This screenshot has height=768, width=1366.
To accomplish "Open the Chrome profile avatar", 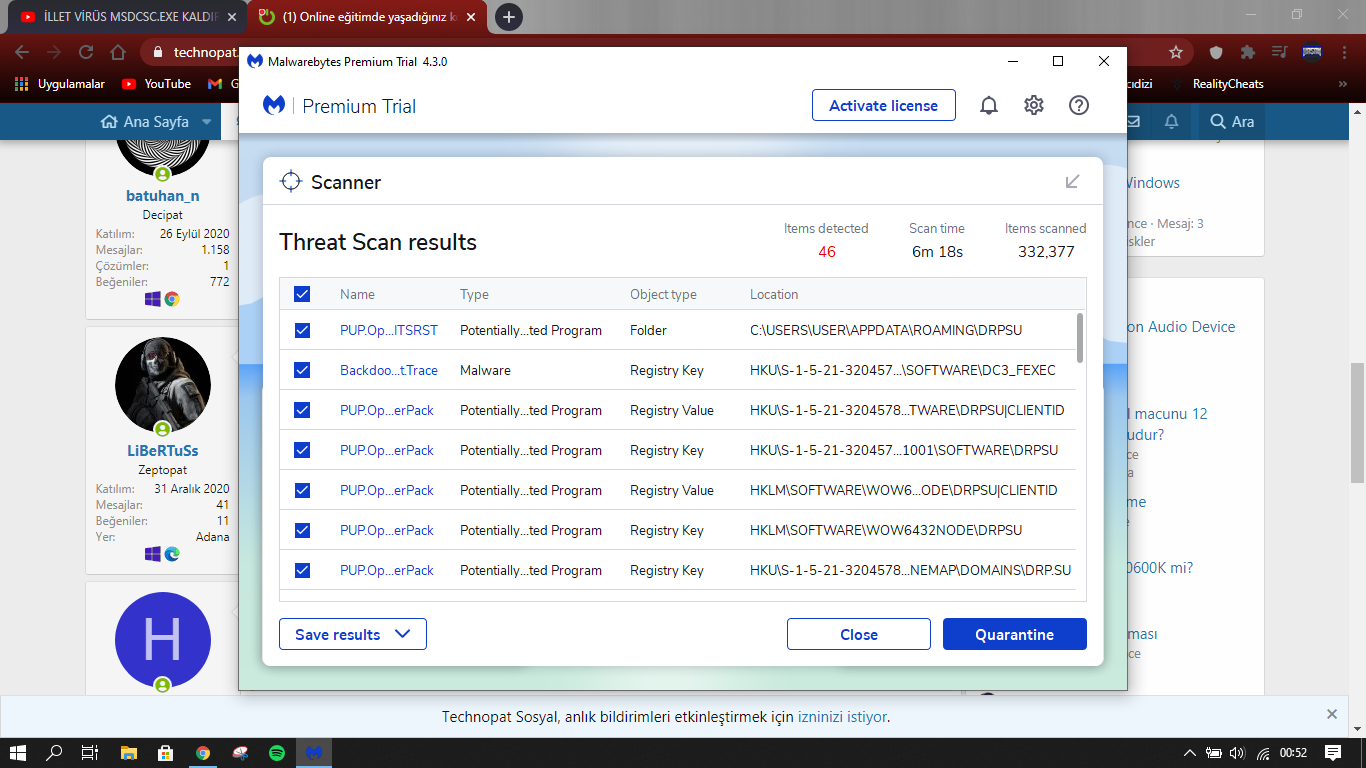I will 1312,52.
